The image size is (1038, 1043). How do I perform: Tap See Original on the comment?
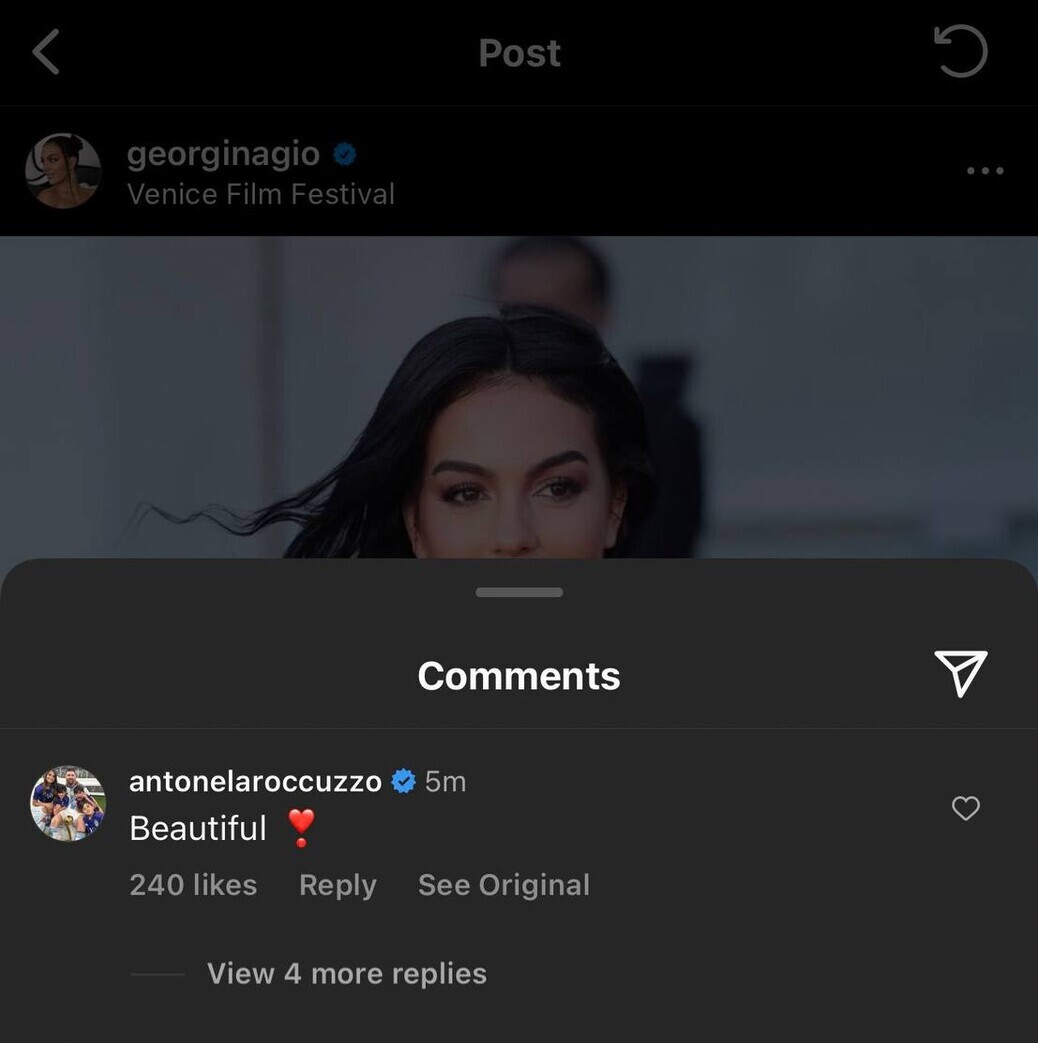click(503, 885)
